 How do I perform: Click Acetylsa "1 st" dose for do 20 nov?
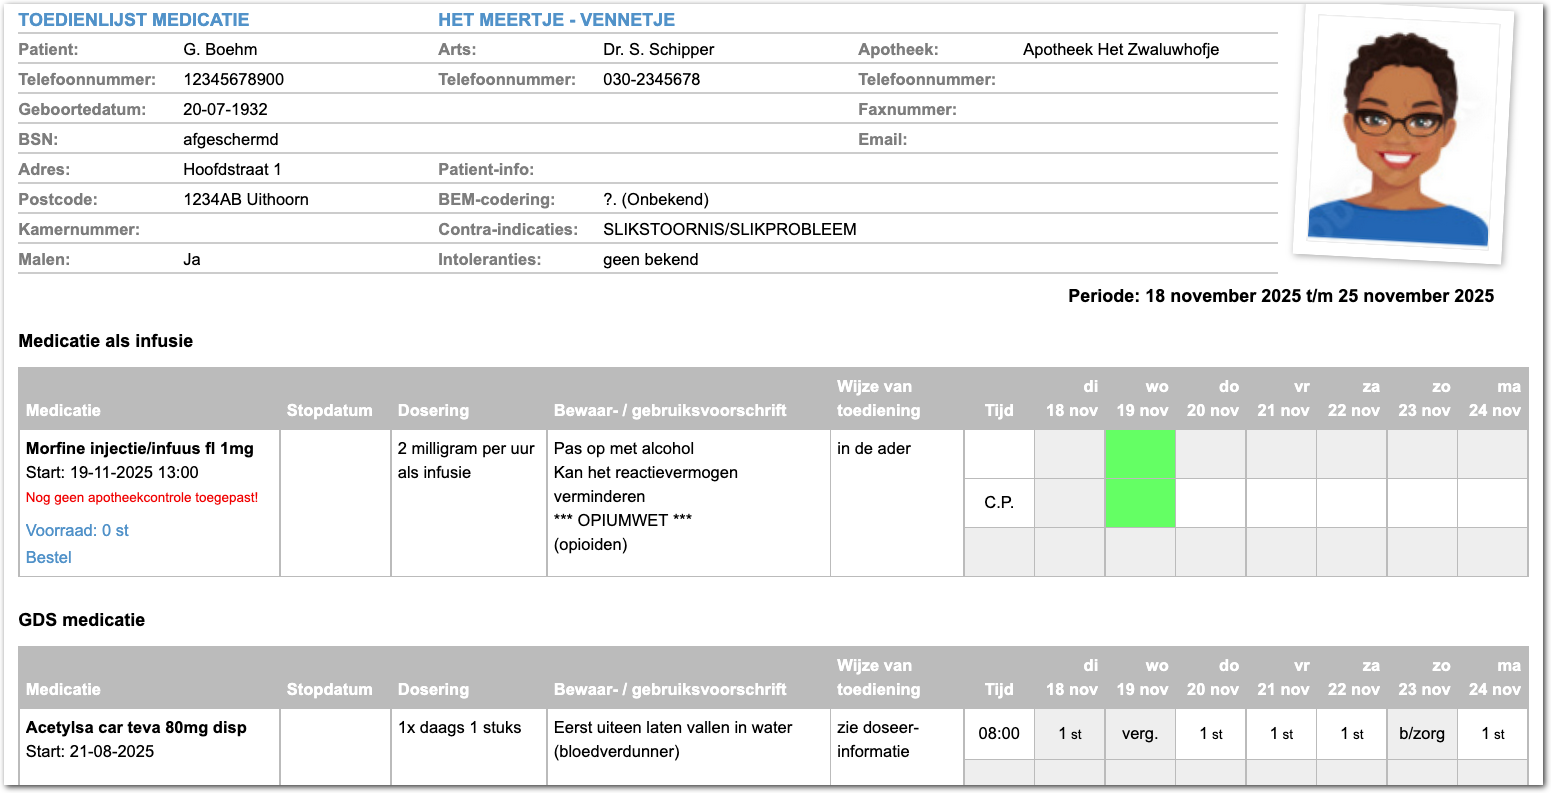[x=1210, y=733]
